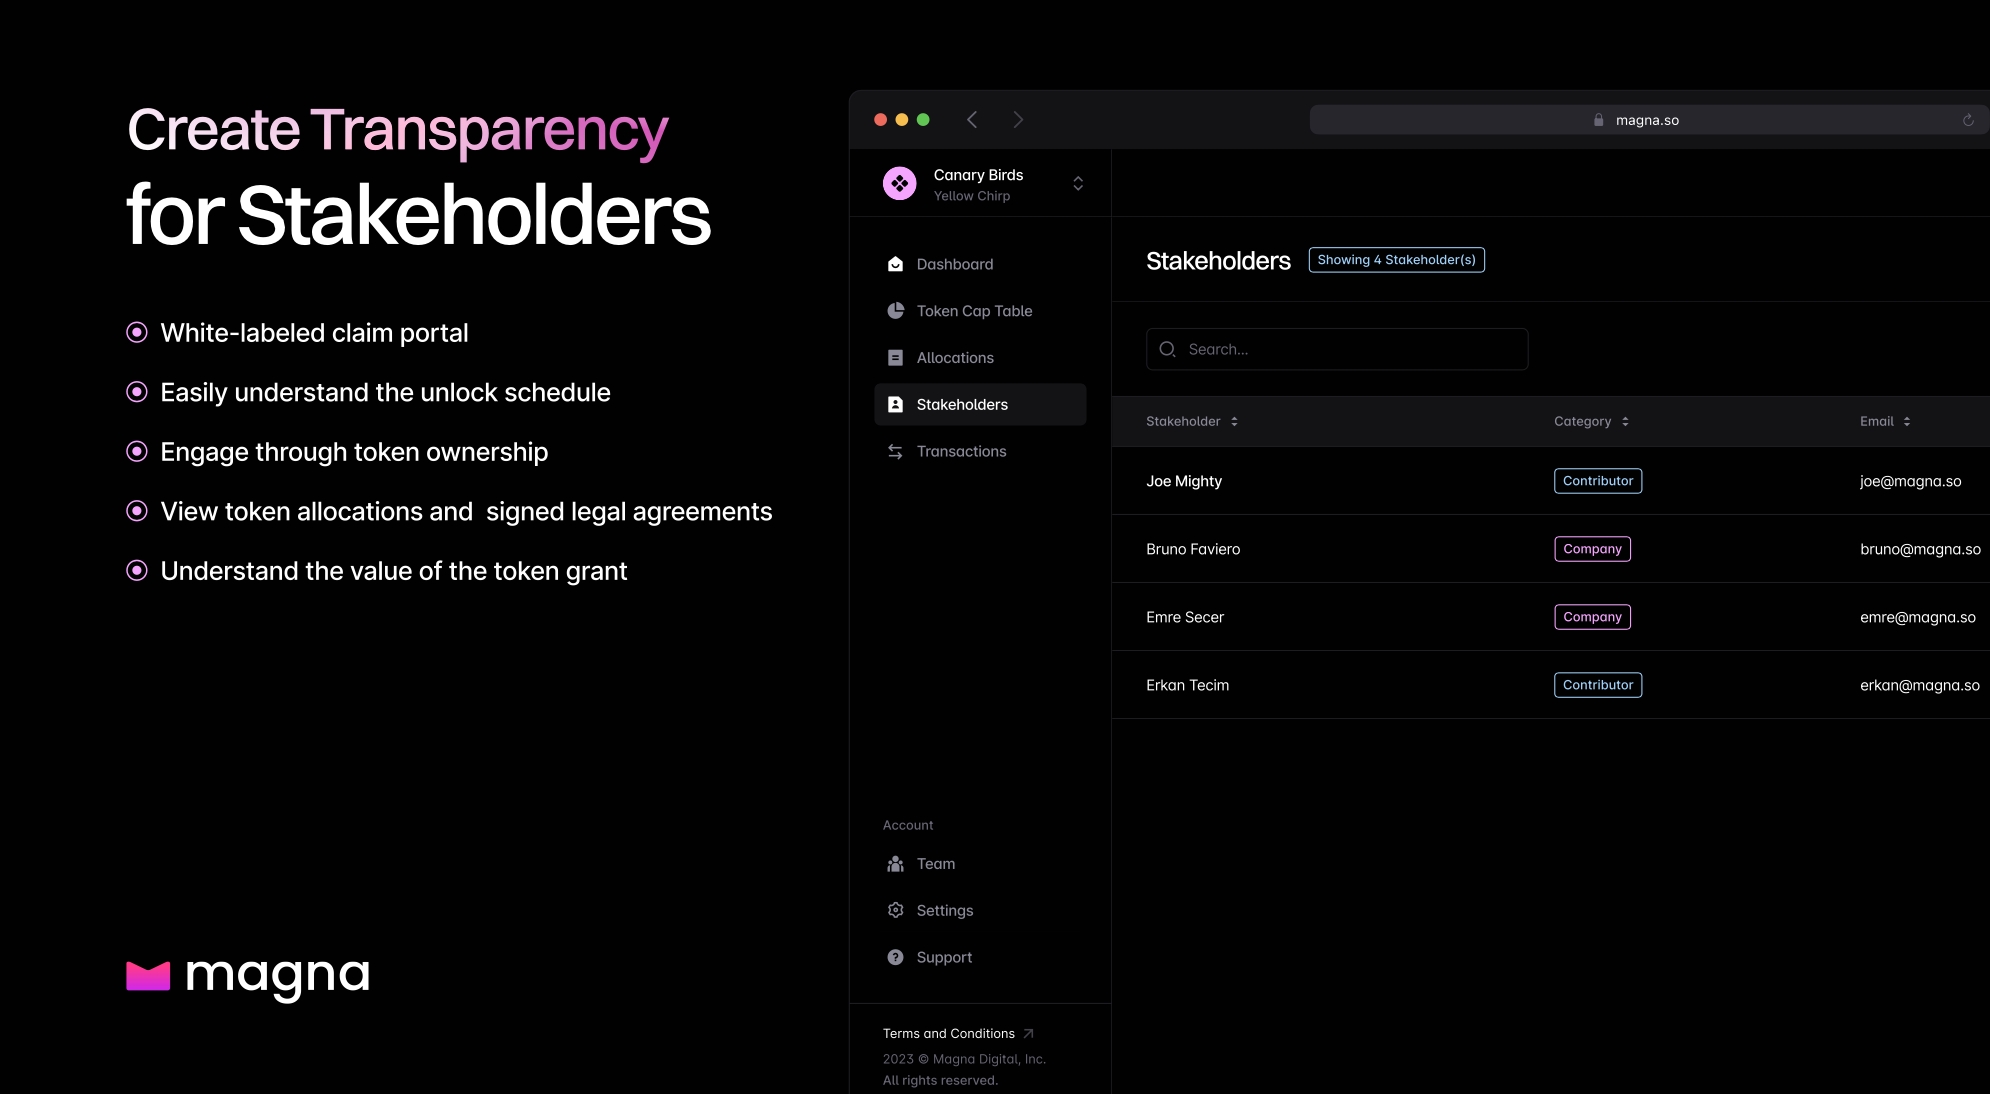Click the Dashboard house icon

point(895,264)
